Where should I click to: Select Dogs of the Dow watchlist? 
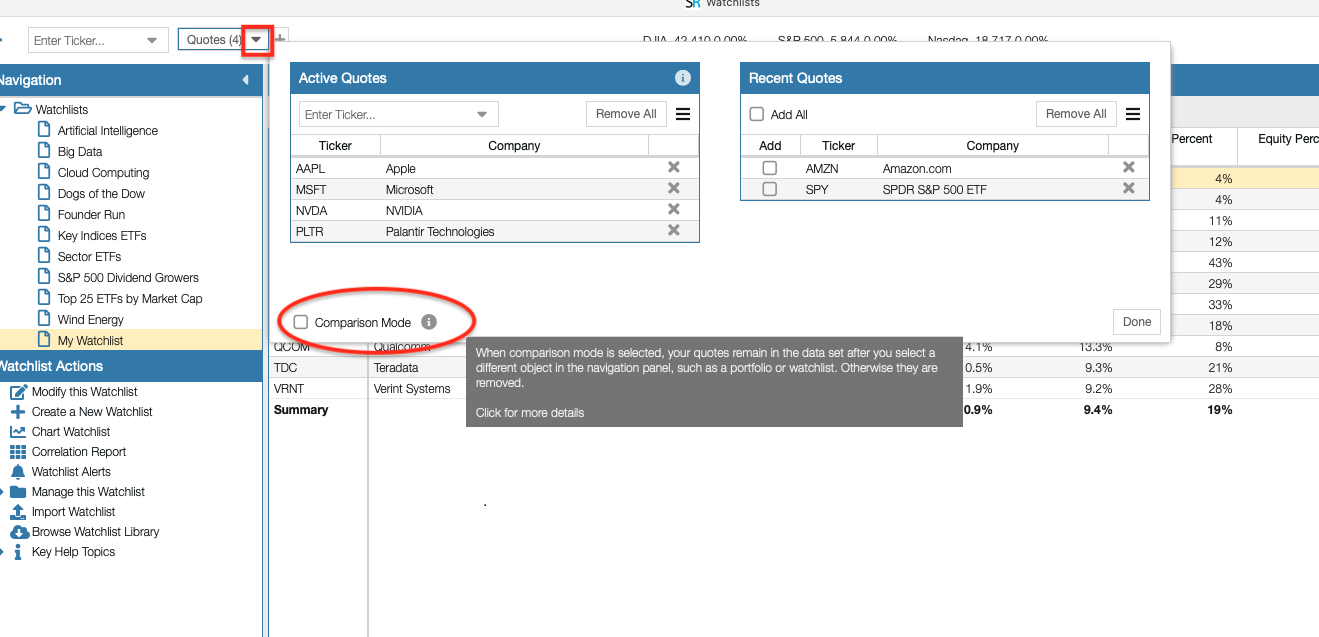[x=101, y=194]
